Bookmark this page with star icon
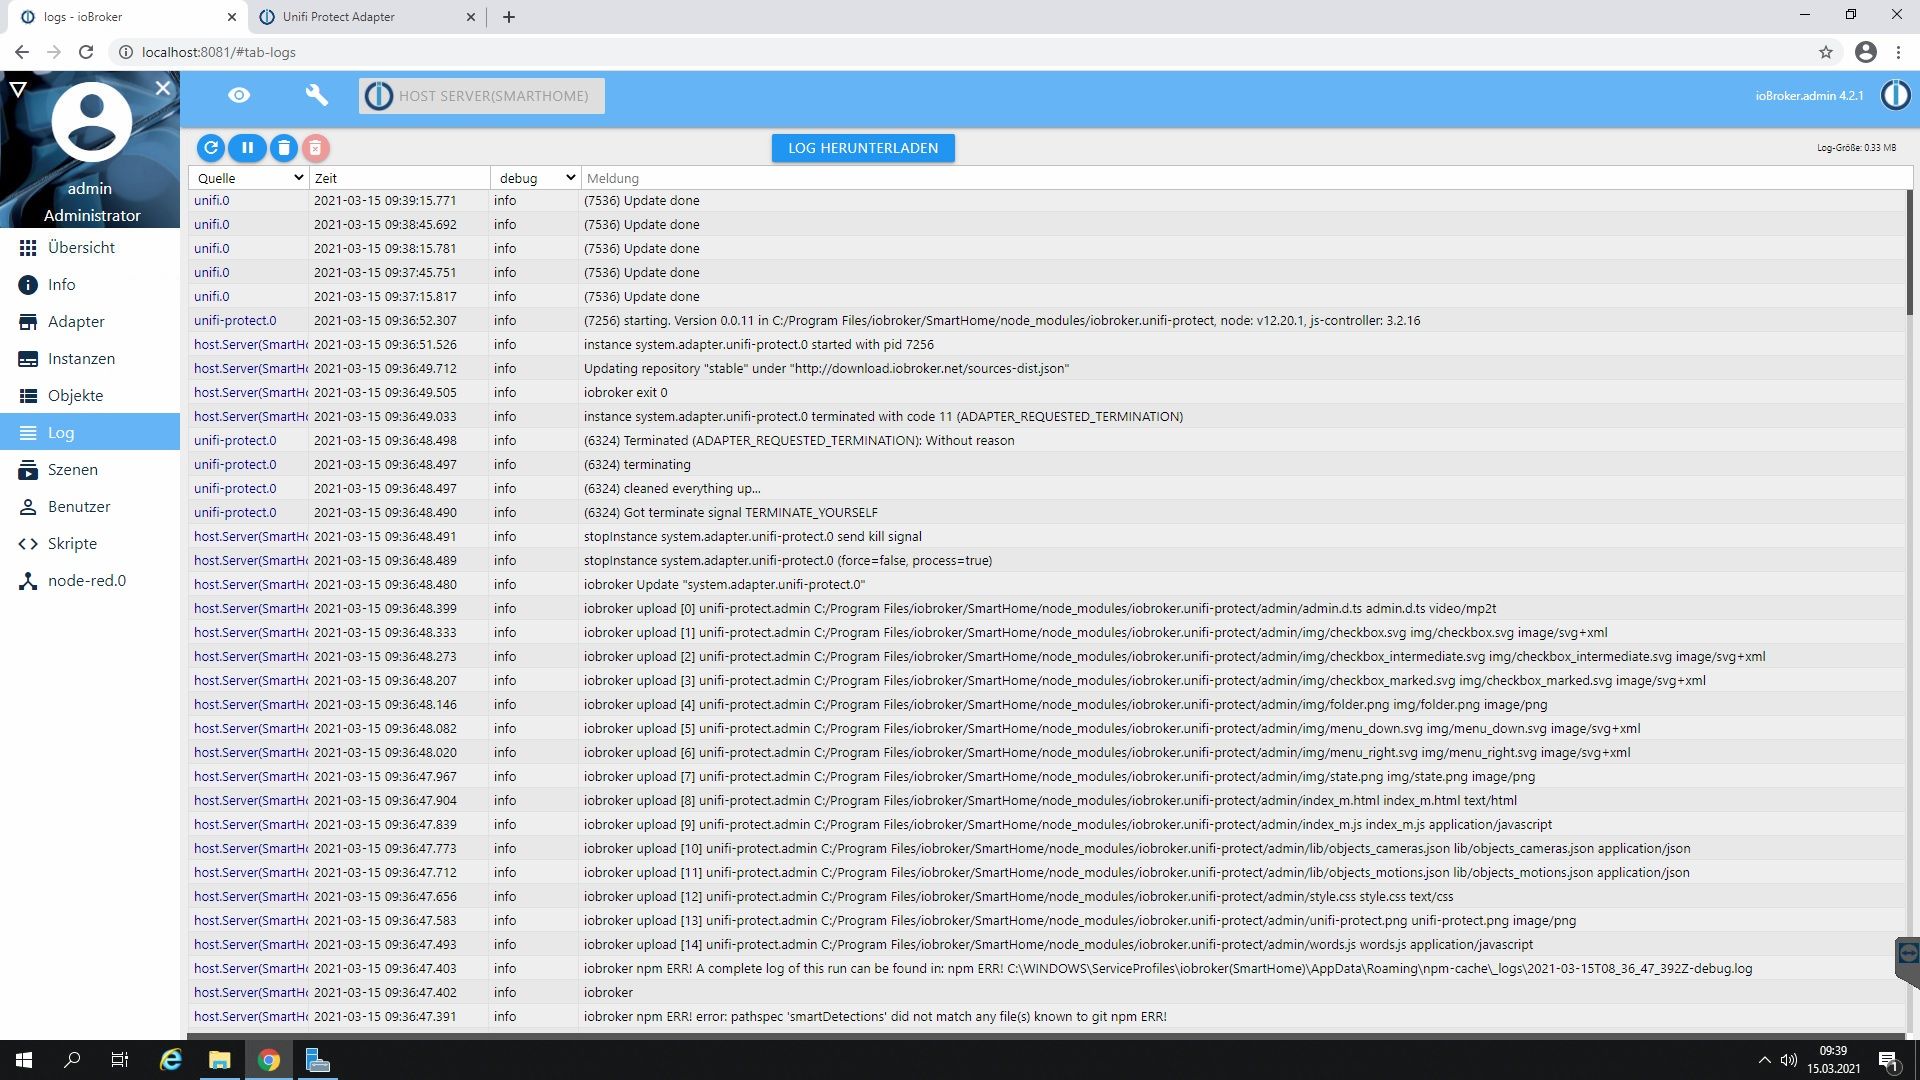Screen dimensions: 1920x1080 [x=1826, y=52]
